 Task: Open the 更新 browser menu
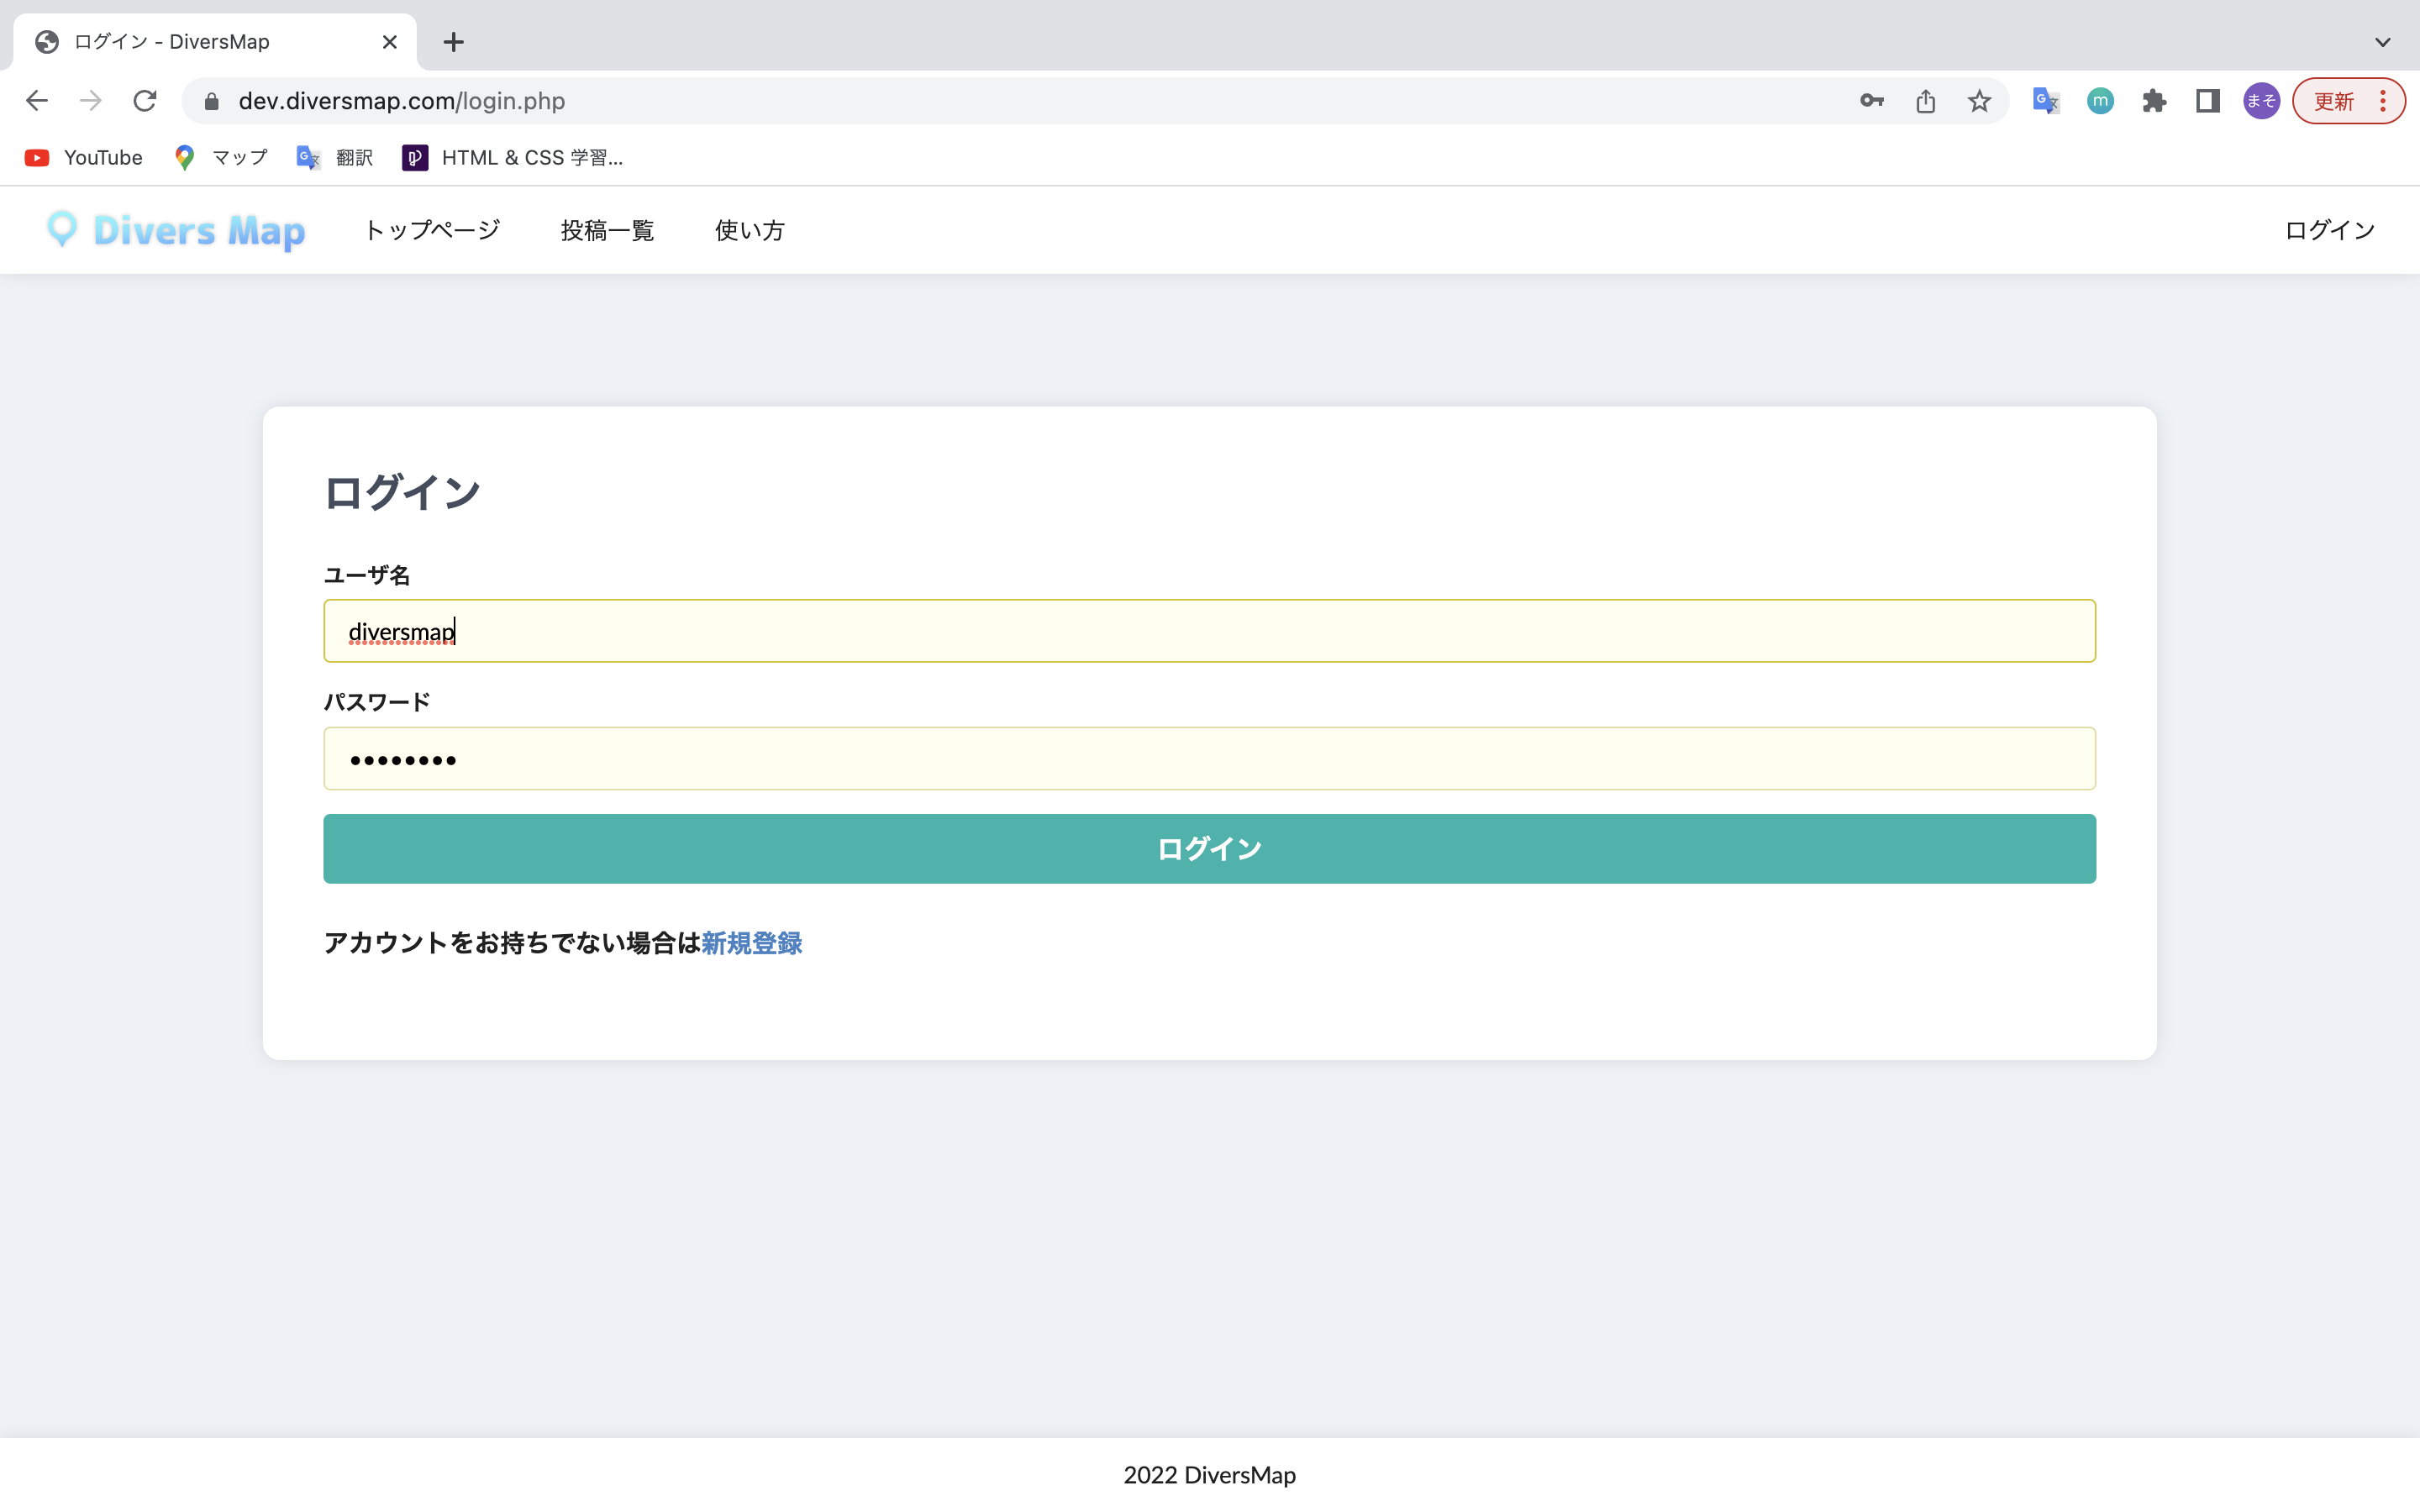point(2347,101)
